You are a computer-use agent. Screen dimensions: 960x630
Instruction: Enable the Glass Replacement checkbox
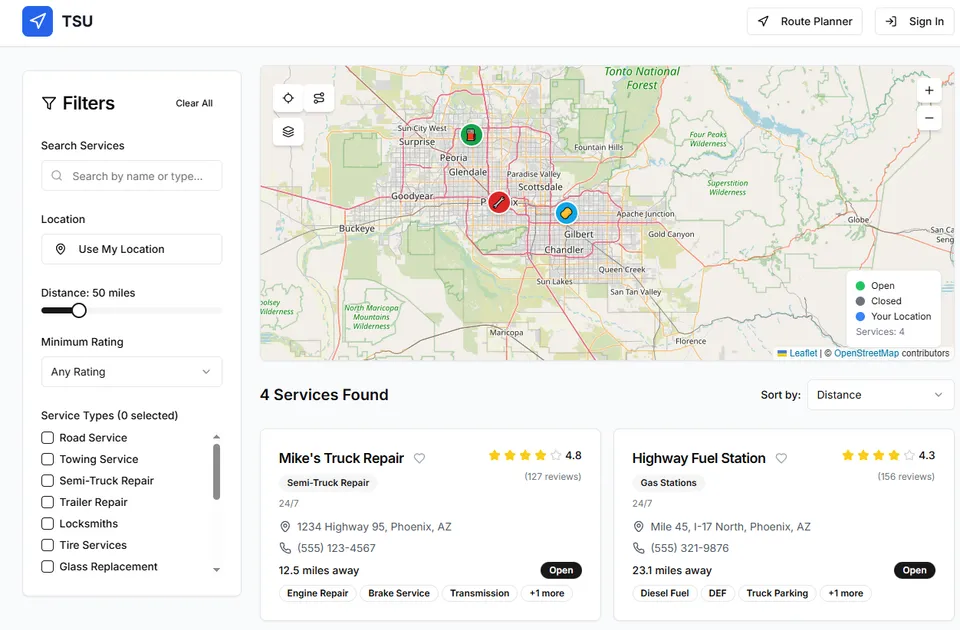47,566
